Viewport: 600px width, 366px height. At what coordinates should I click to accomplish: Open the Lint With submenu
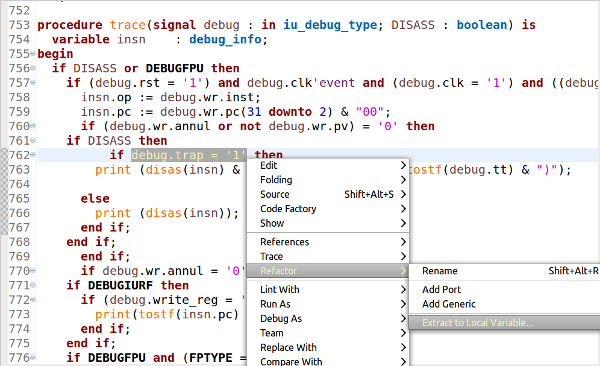(328, 289)
